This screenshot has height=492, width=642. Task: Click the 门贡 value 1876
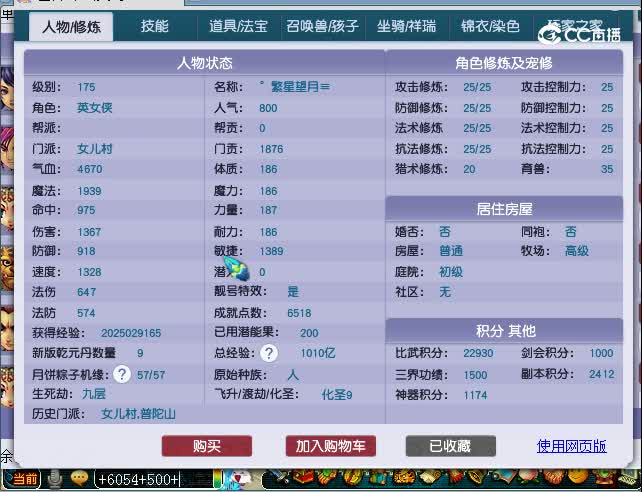271,149
